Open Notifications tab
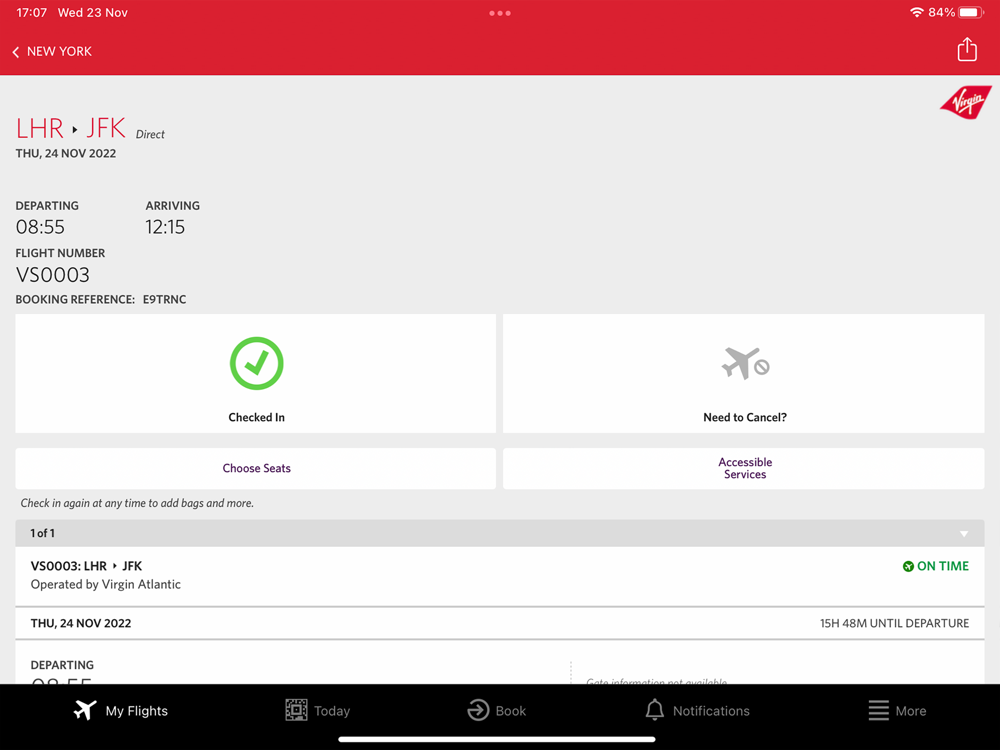The image size is (1000, 750). point(698,710)
